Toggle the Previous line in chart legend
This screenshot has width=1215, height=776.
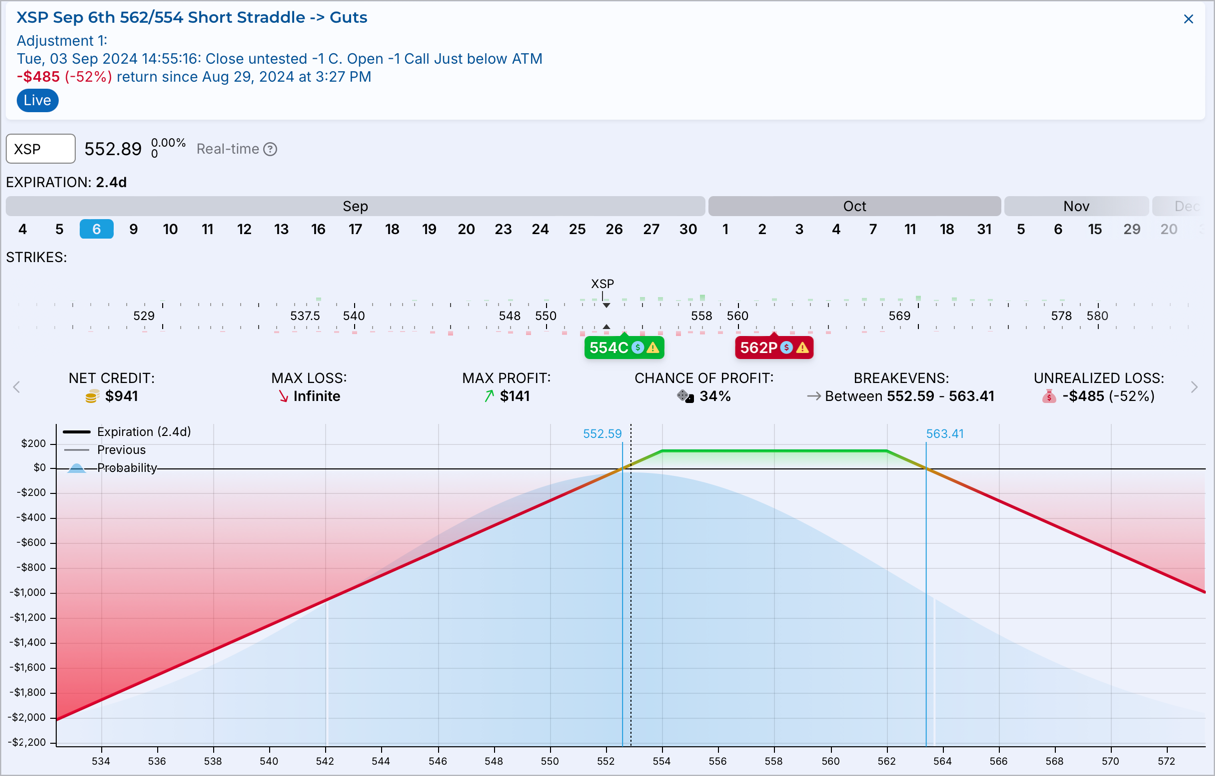click(105, 450)
